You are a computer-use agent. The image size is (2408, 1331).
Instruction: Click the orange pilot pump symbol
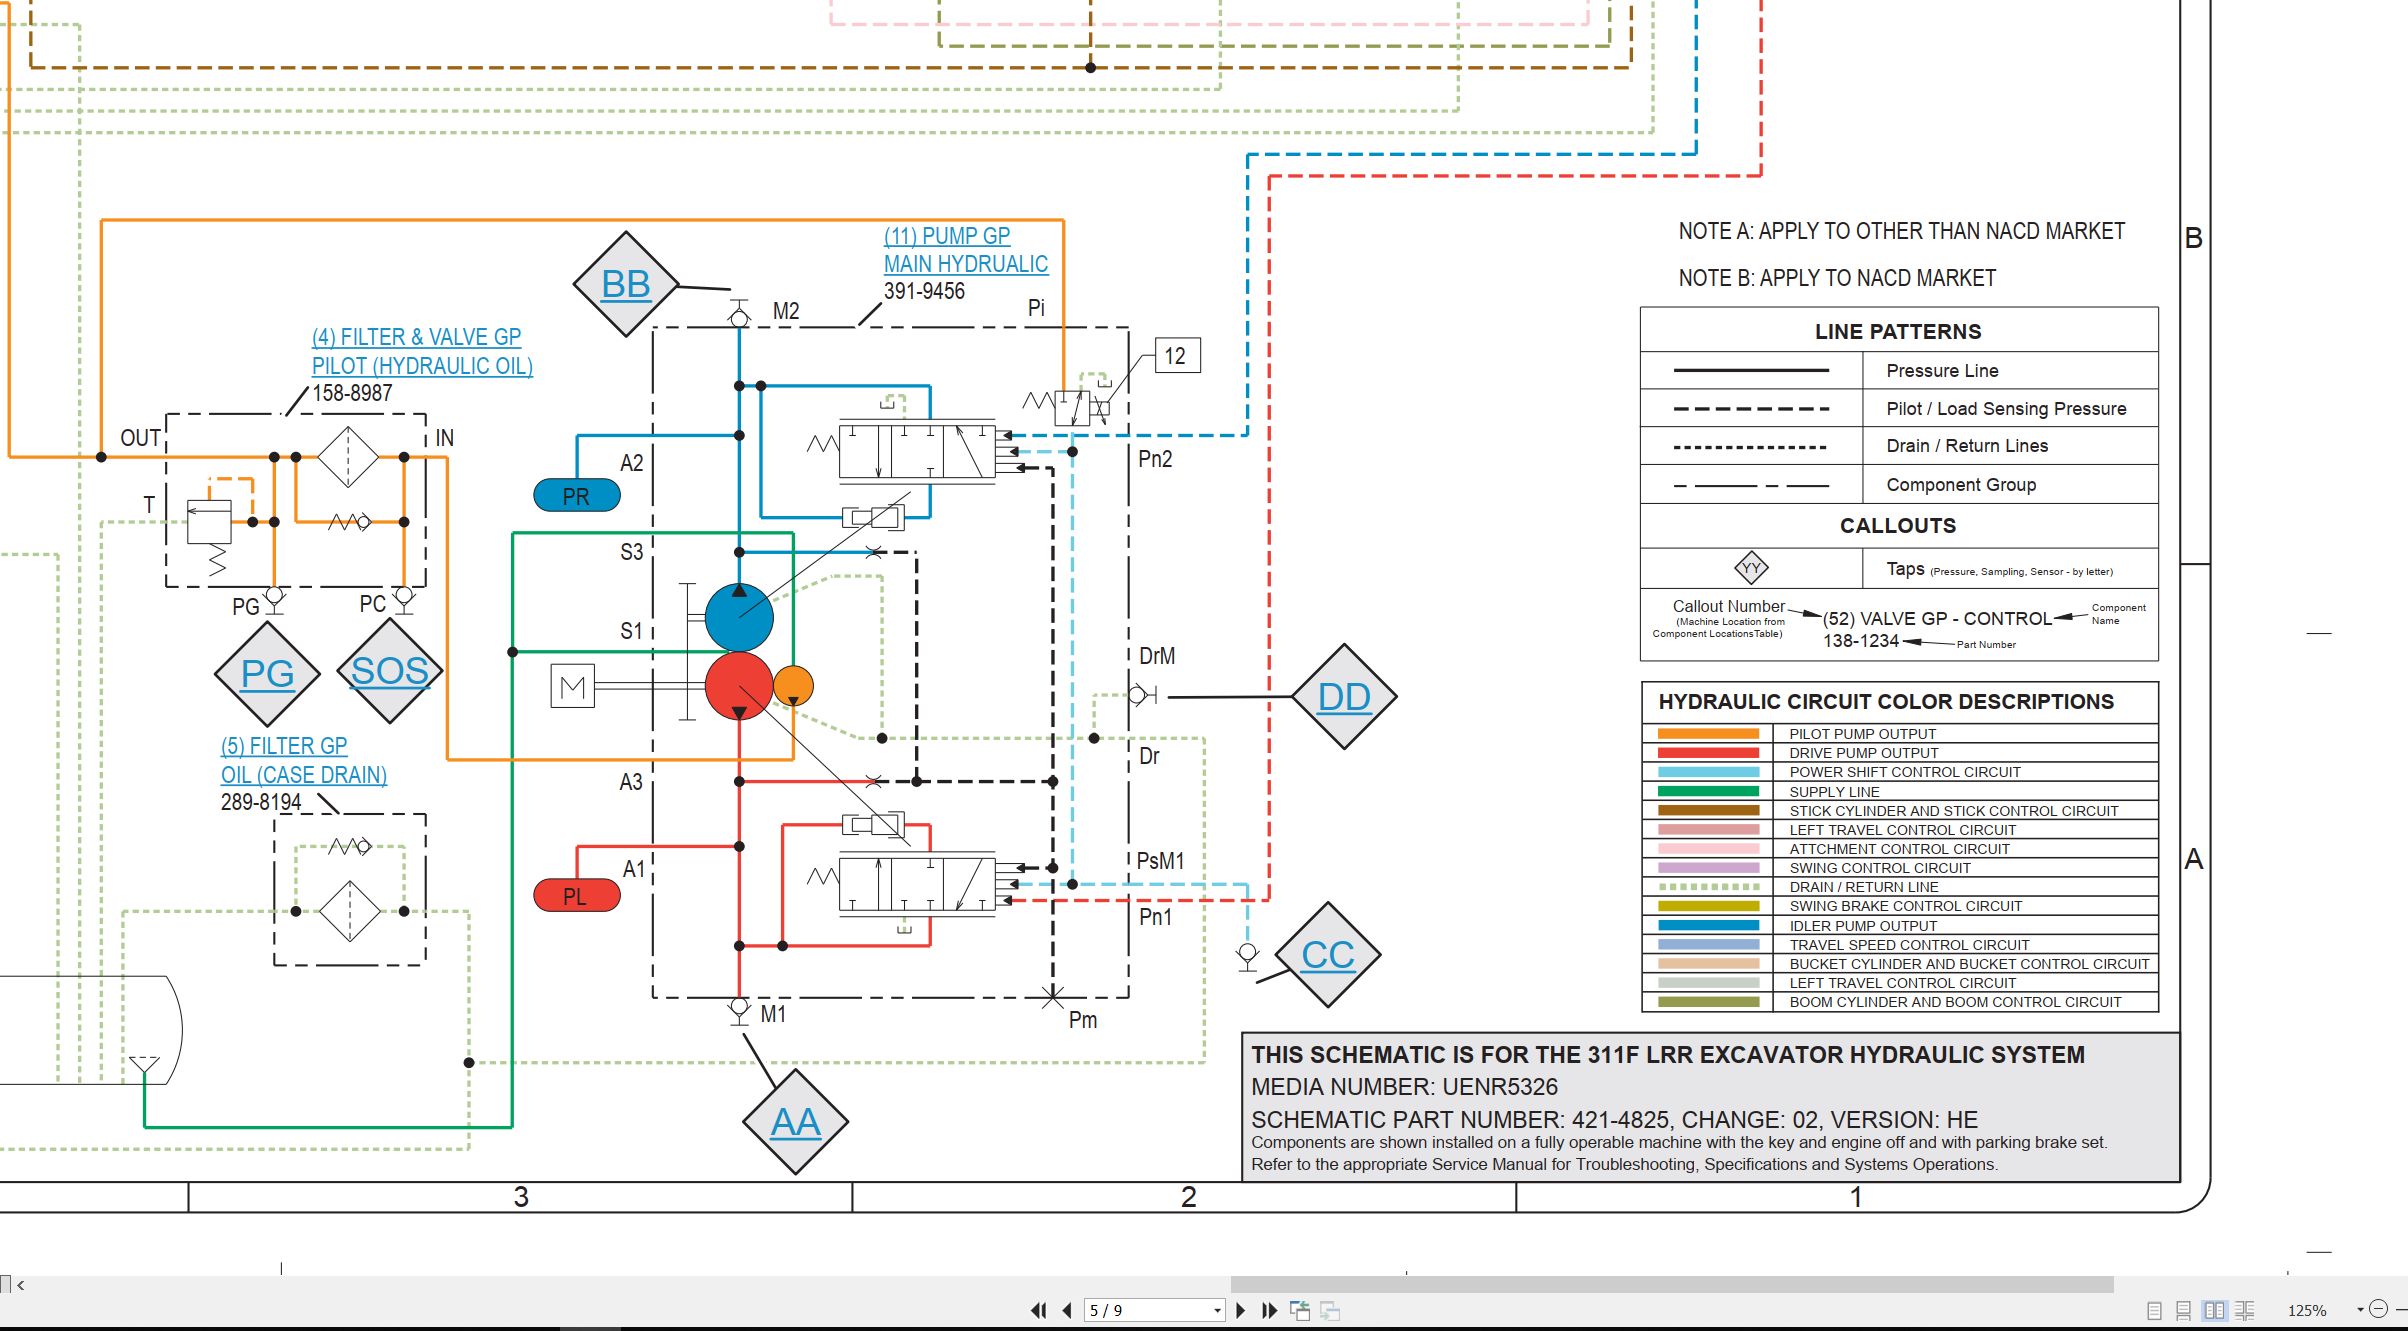793,686
